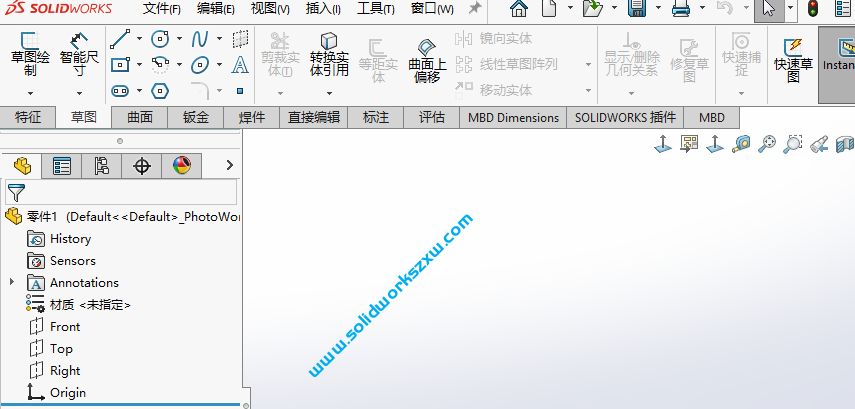Open the Slot tool dropdown arrow

tap(139, 91)
